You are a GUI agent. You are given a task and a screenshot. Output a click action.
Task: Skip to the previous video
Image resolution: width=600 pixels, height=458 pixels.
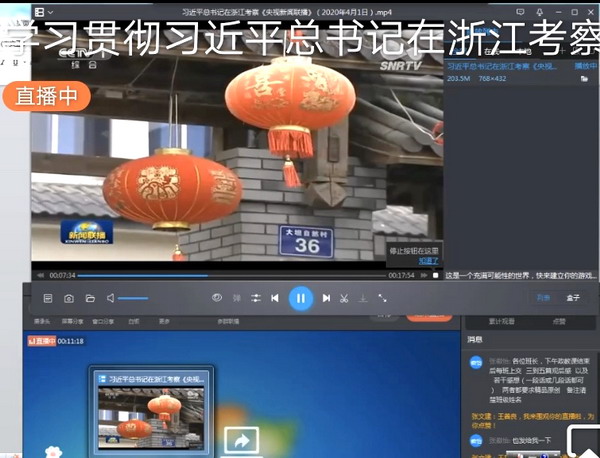275,298
